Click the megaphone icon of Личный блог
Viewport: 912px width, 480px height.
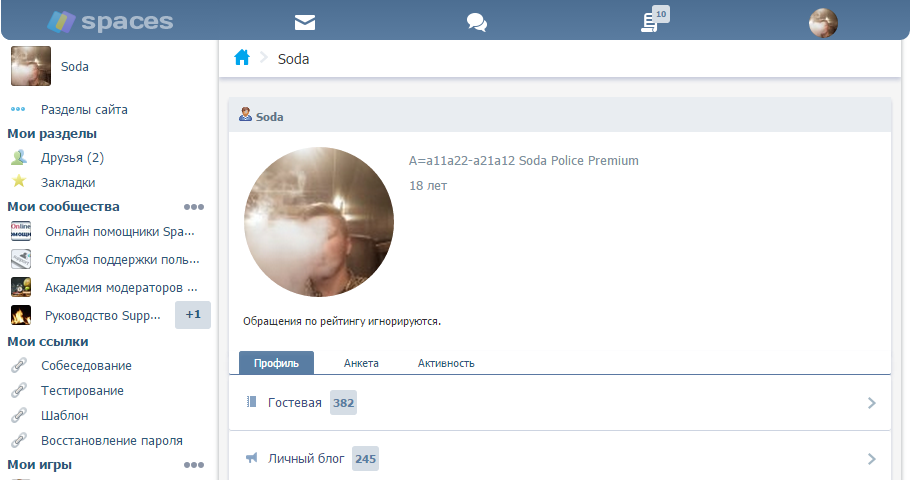[x=251, y=458]
